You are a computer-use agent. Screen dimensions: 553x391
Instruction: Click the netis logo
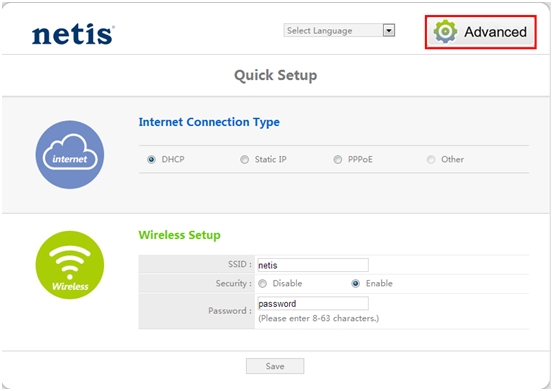coord(73,34)
